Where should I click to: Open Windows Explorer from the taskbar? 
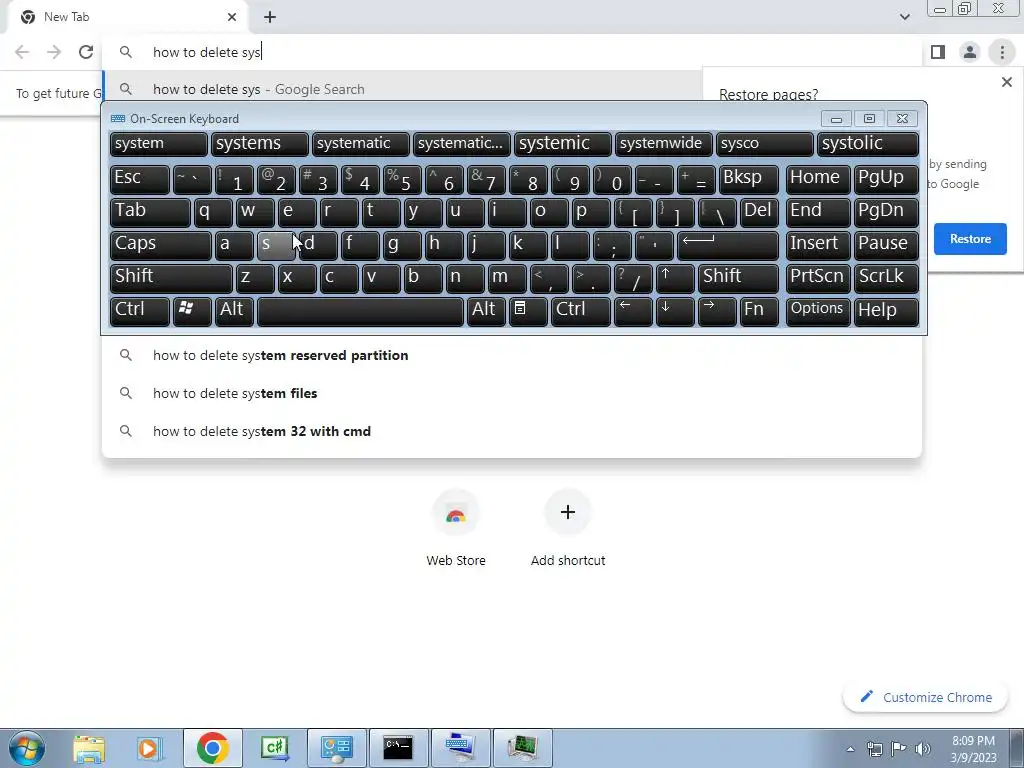[89, 748]
